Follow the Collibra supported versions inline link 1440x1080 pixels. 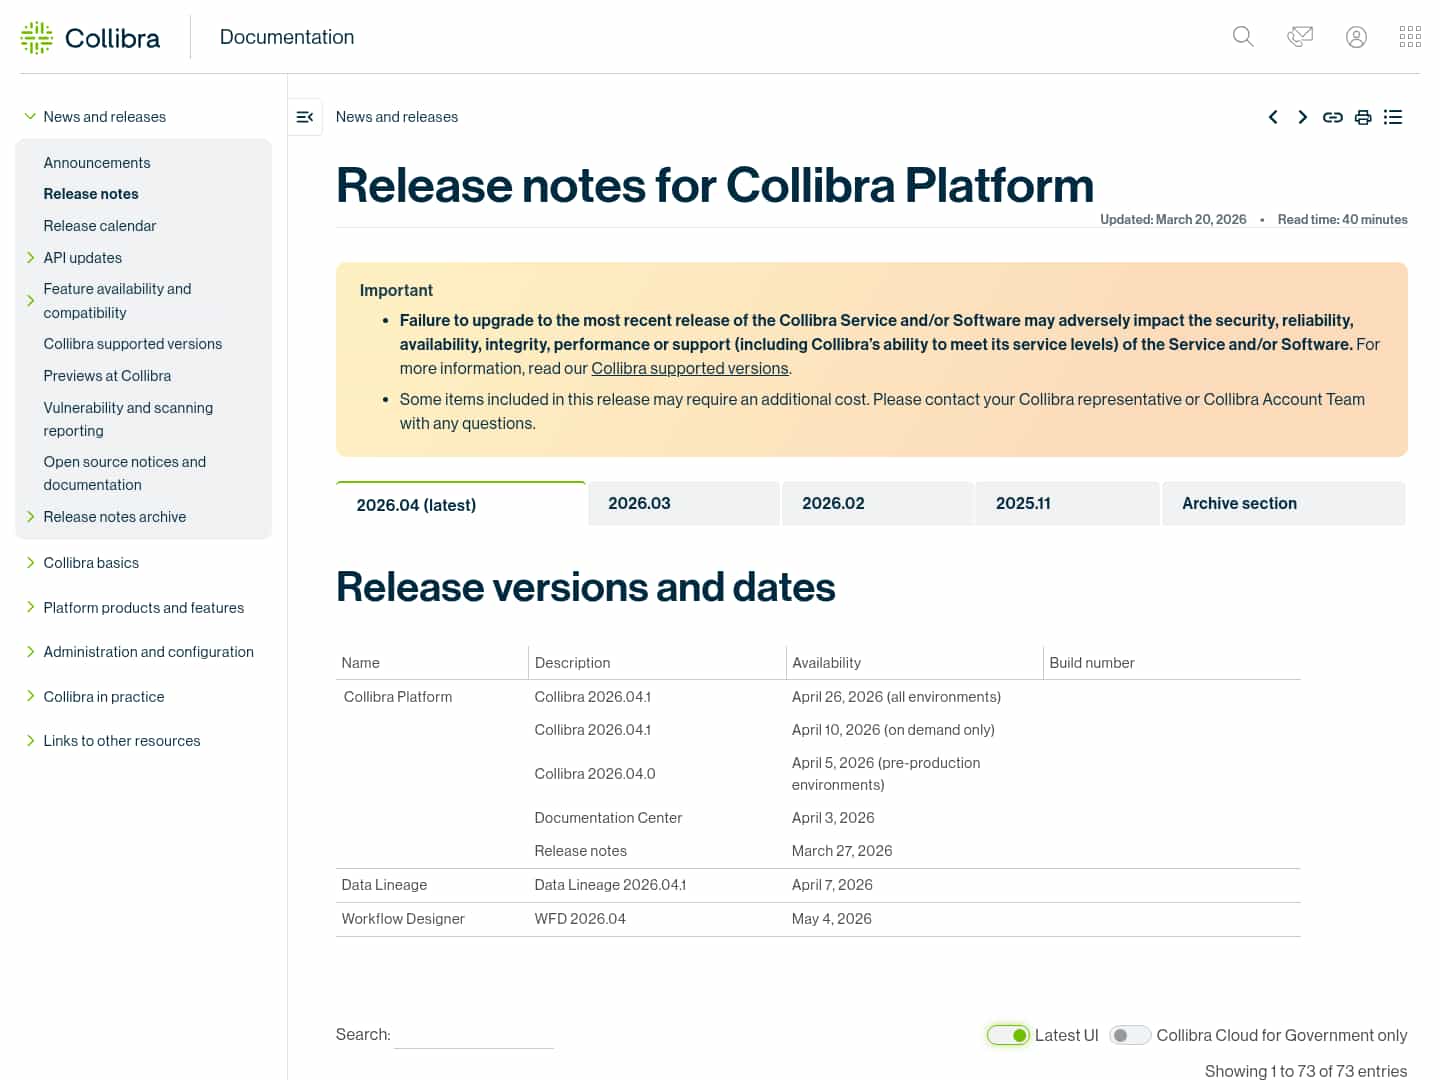click(x=690, y=369)
